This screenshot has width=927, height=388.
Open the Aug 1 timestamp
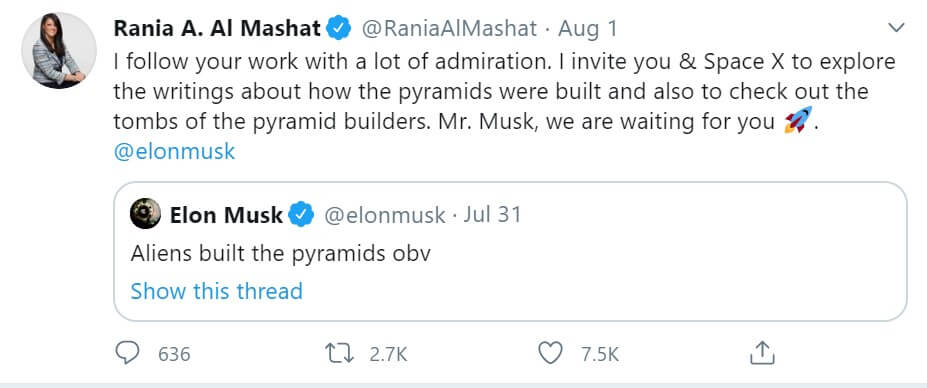click(588, 28)
